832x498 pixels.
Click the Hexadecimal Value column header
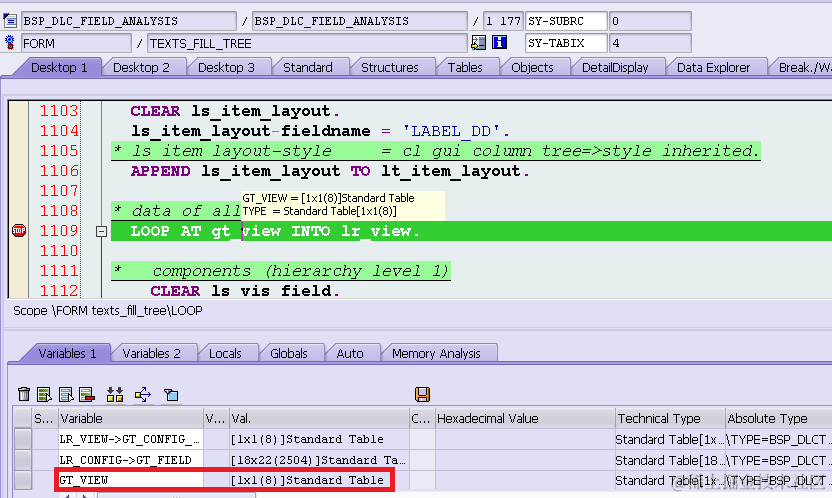point(525,418)
